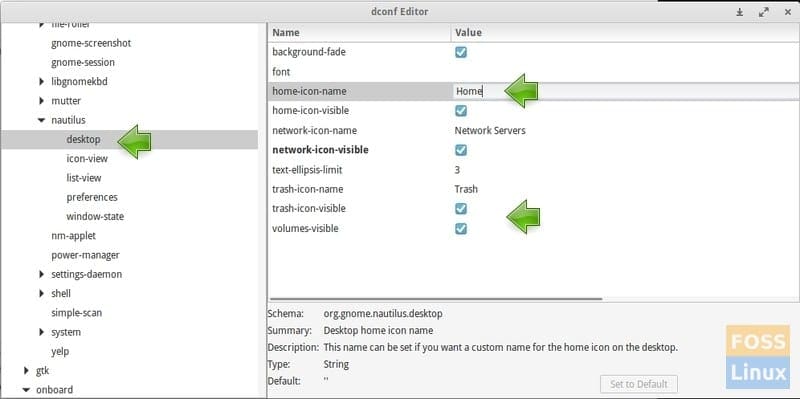Select the gtk label in tree
Screen dimensions: 800x399
pos(42,371)
